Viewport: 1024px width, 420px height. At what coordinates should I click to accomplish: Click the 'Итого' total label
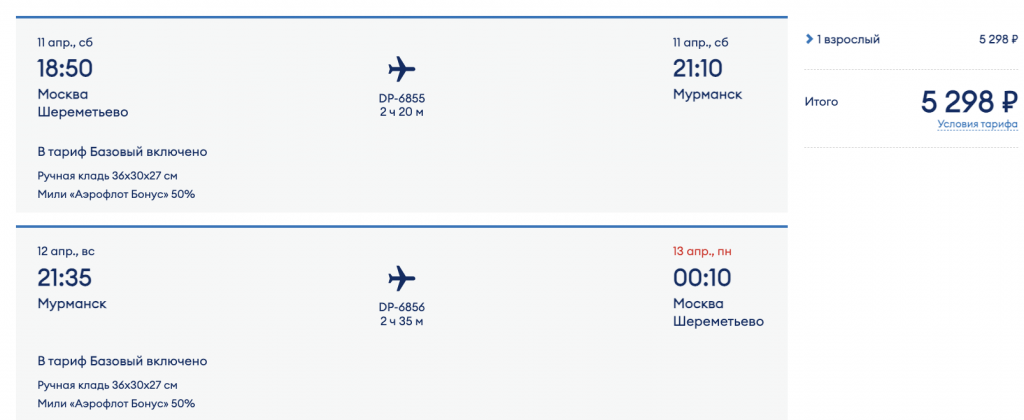coord(821,102)
